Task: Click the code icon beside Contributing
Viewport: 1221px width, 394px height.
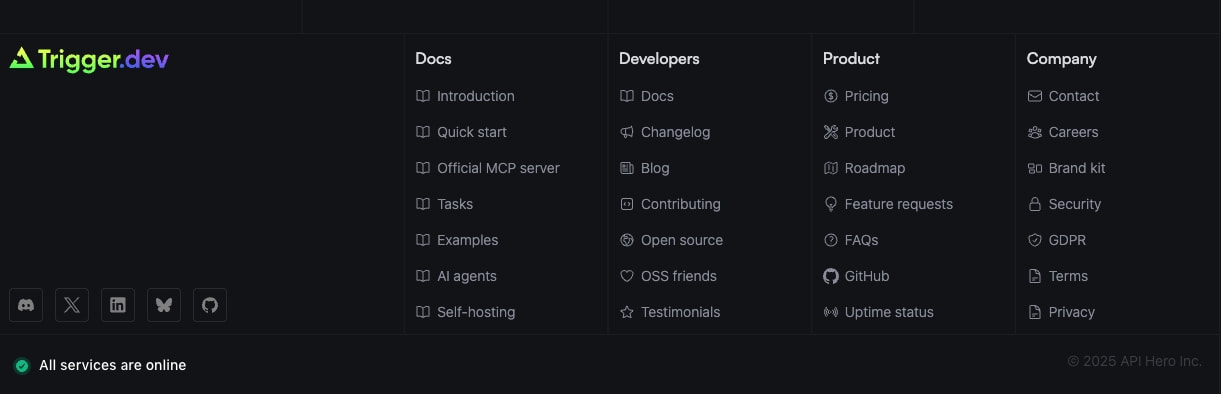Action: [627, 204]
